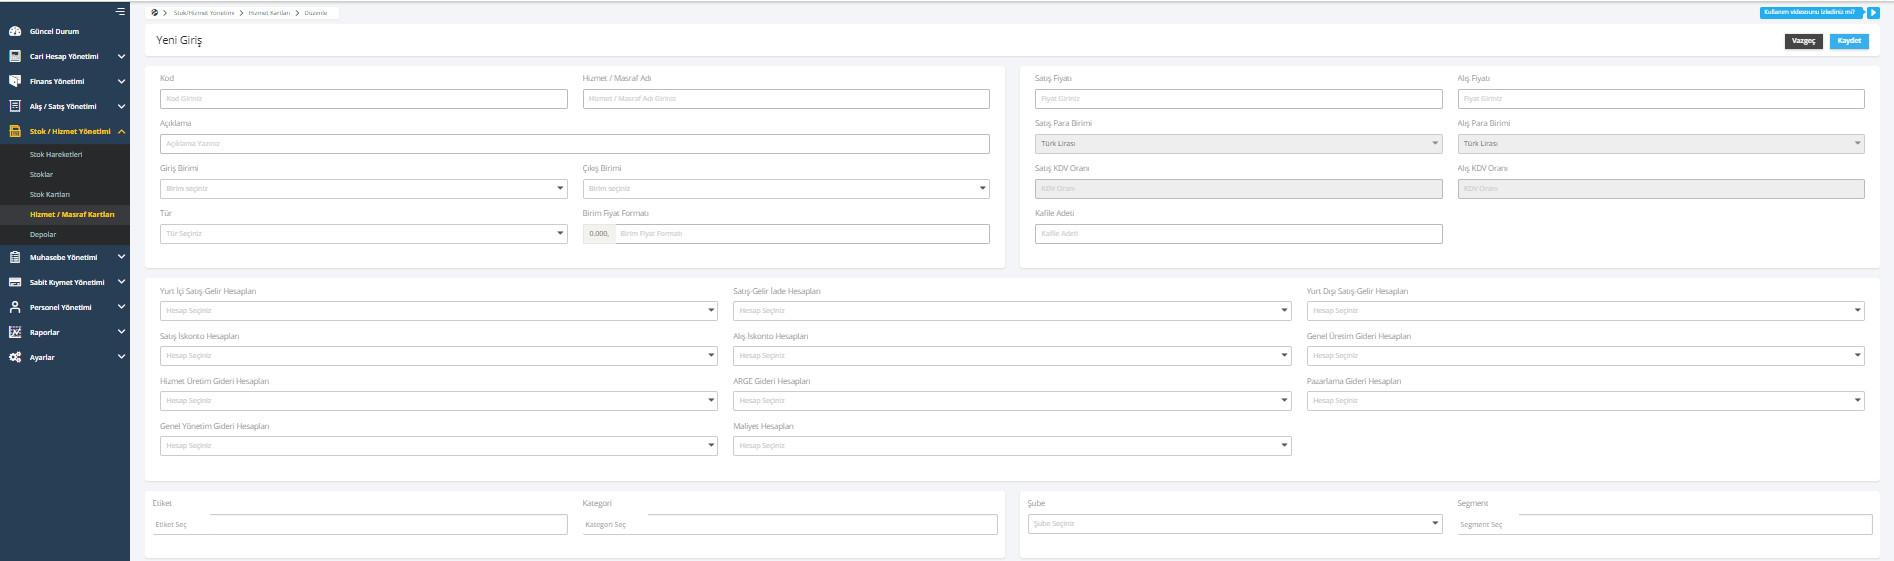
Task: Open Maliyet Hesapları dropdown
Action: click(1012, 445)
